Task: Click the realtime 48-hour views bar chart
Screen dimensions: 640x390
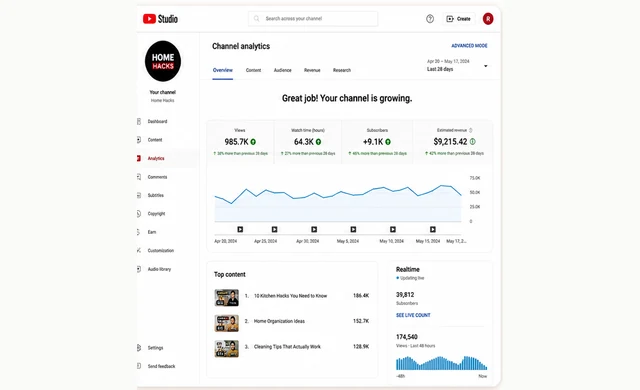Action: pos(441,363)
